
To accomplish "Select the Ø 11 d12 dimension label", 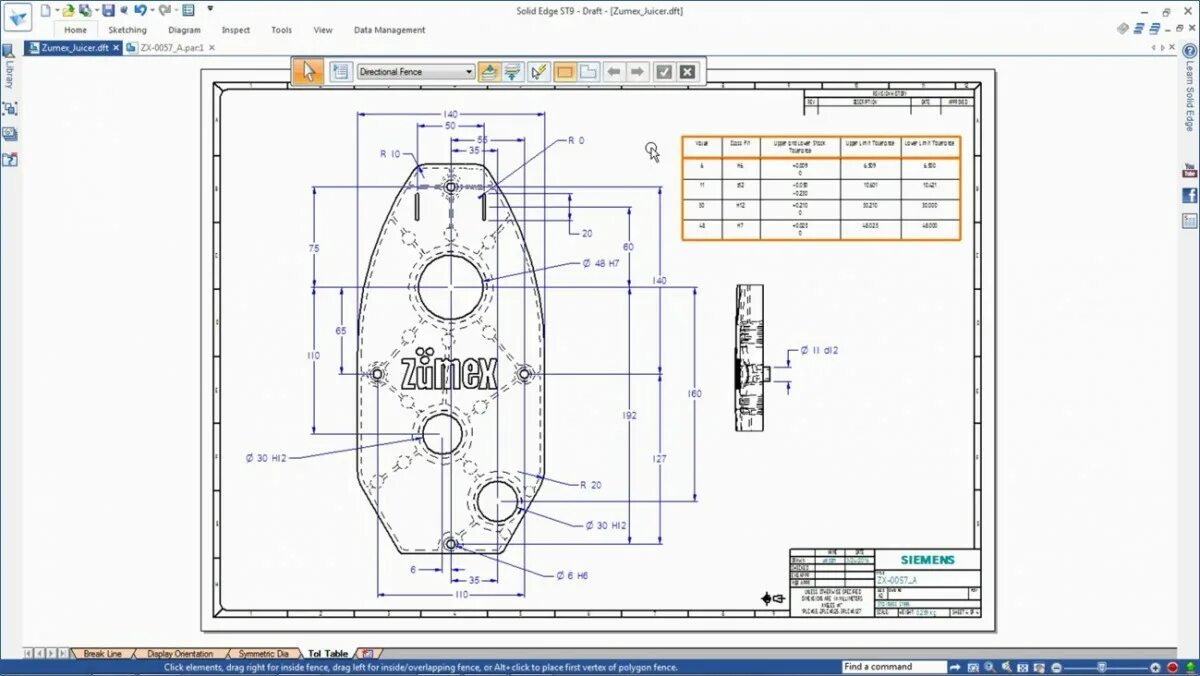I will click(x=819, y=351).
